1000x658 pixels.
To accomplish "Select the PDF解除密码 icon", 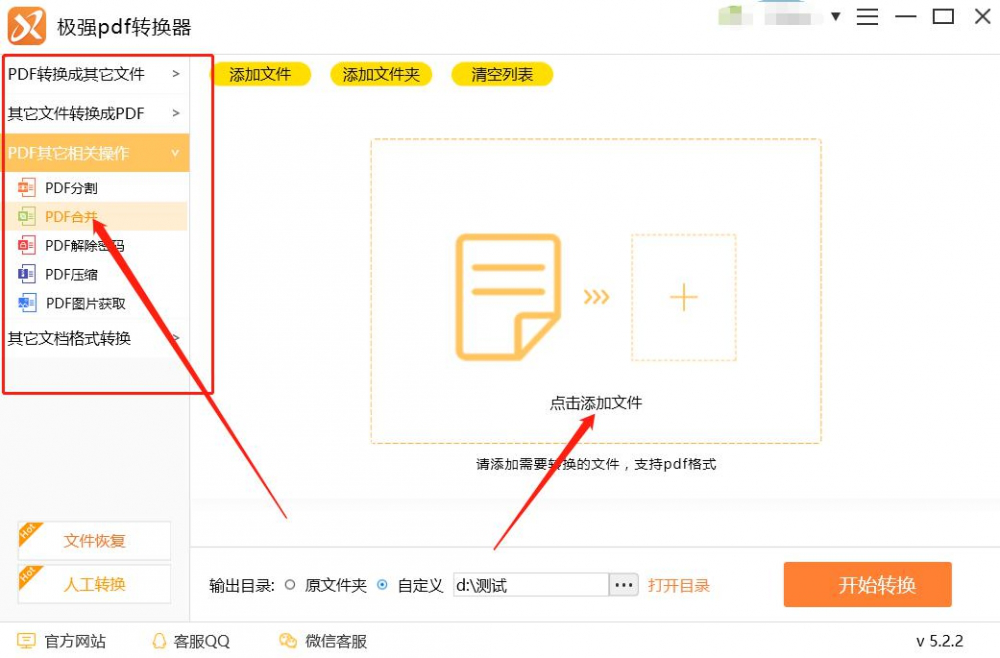I will [x=26, y=245].
